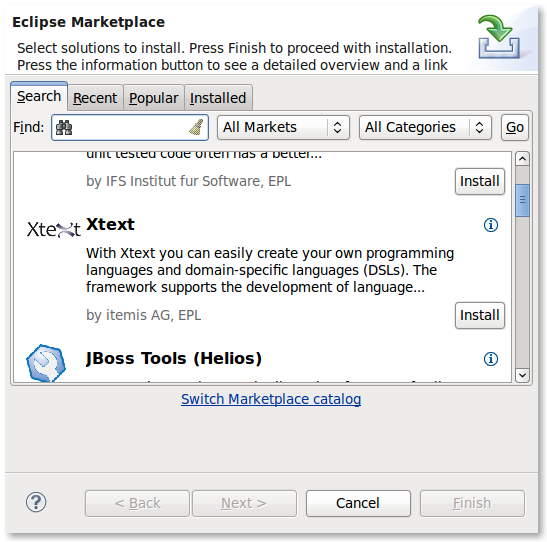Click the blue scrollbar thumb

[522, 200]
